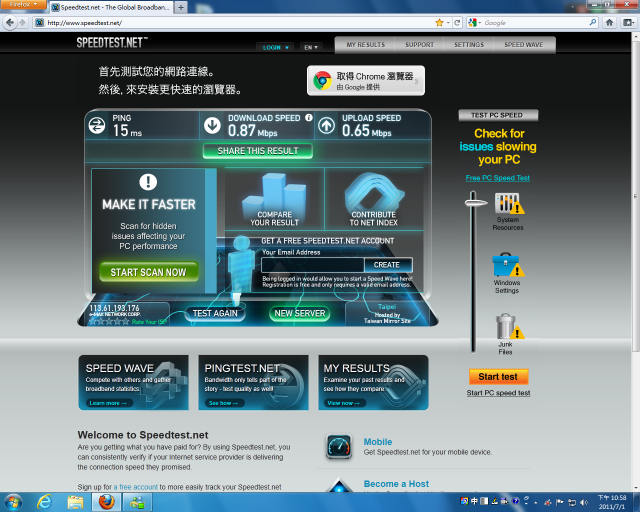The height and width of the screenshot is (512, 640).
Task: Reload the page with the refresh icon
Action: 458,22
